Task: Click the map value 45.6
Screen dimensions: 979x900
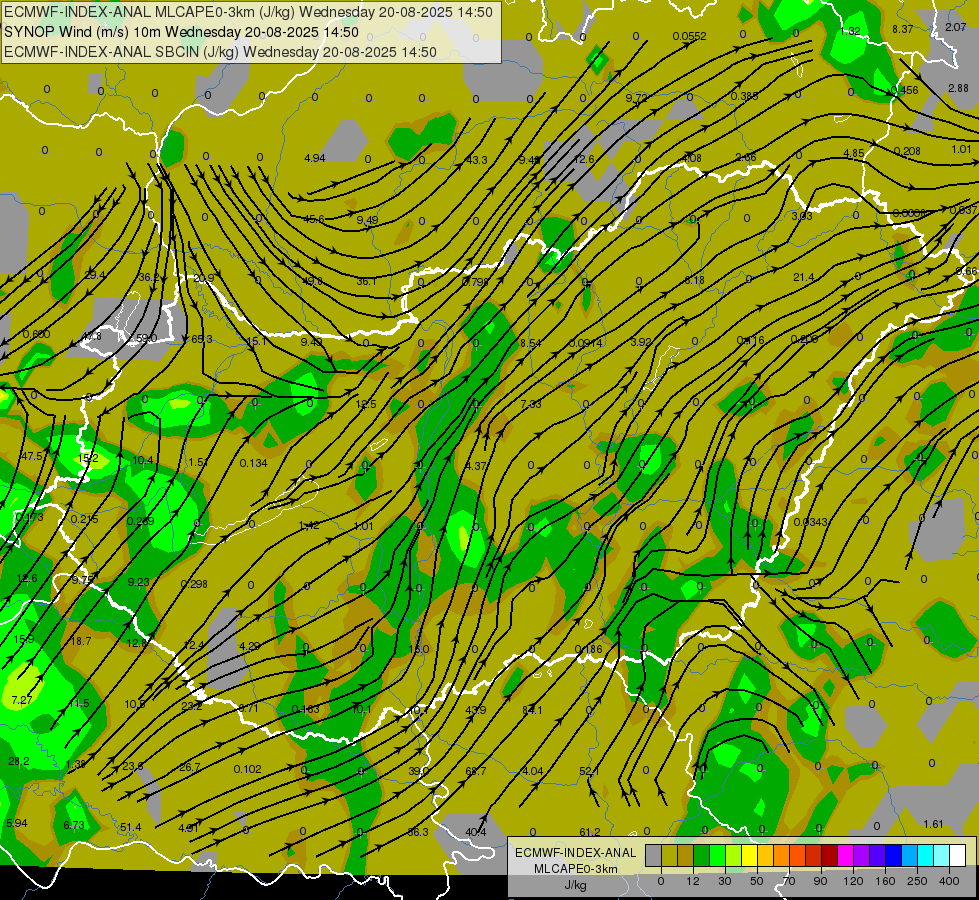Action: tap(314, 219)
